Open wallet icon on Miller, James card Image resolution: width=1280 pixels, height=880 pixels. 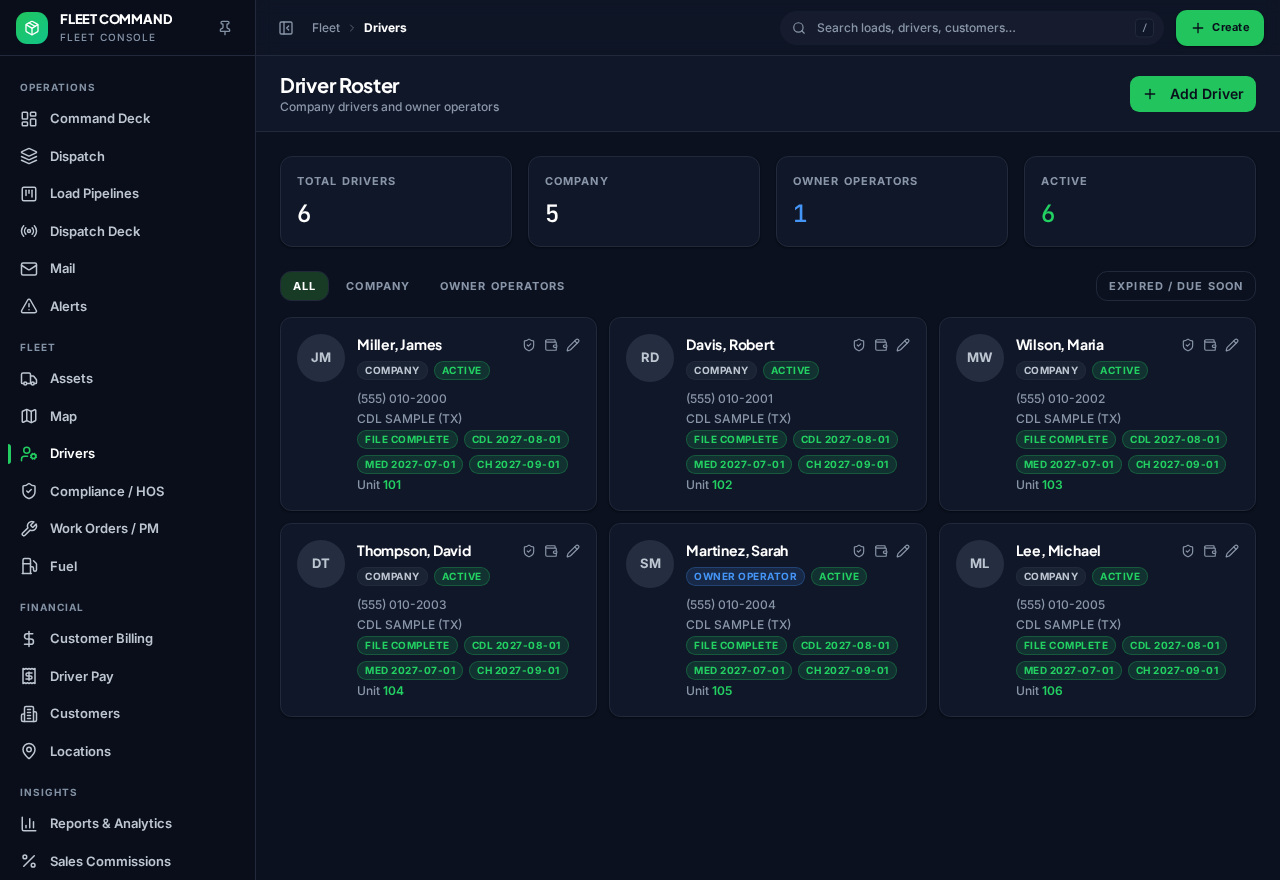tap(551, 345)
